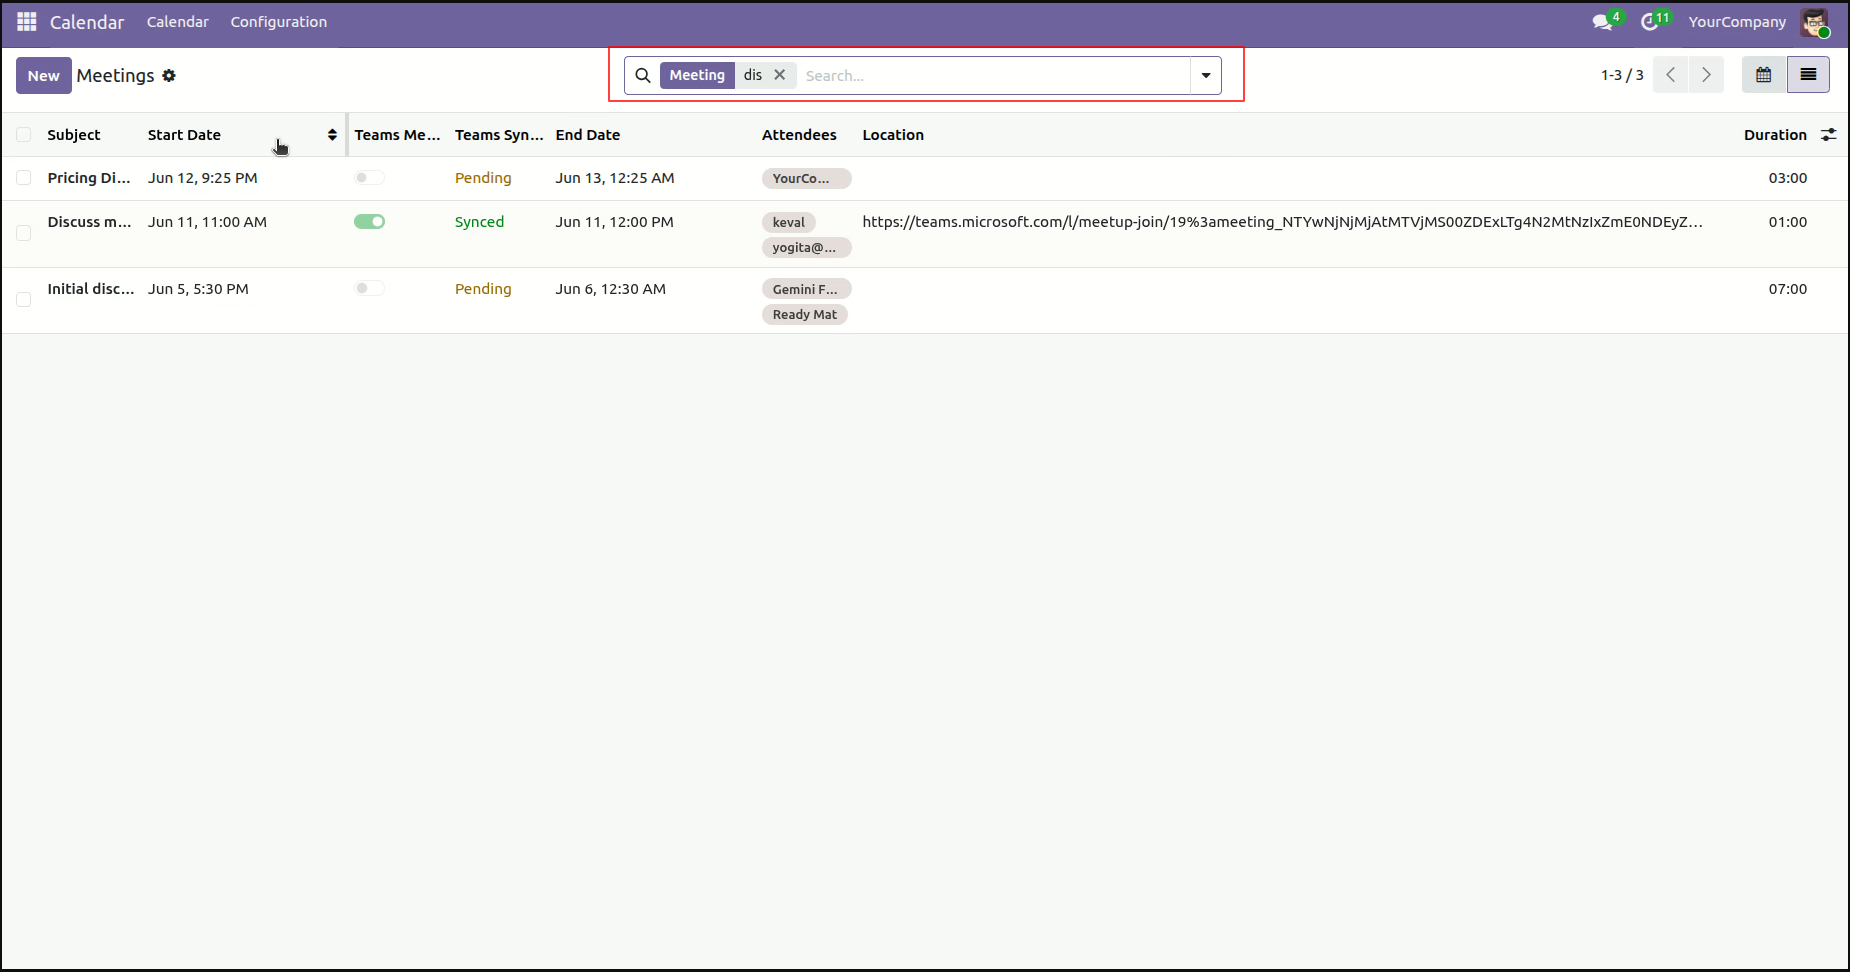Image resolution: width=1850 pixels, height=972 pixels.
Task: Click the Attendees column header
Action: pos(799,135)
